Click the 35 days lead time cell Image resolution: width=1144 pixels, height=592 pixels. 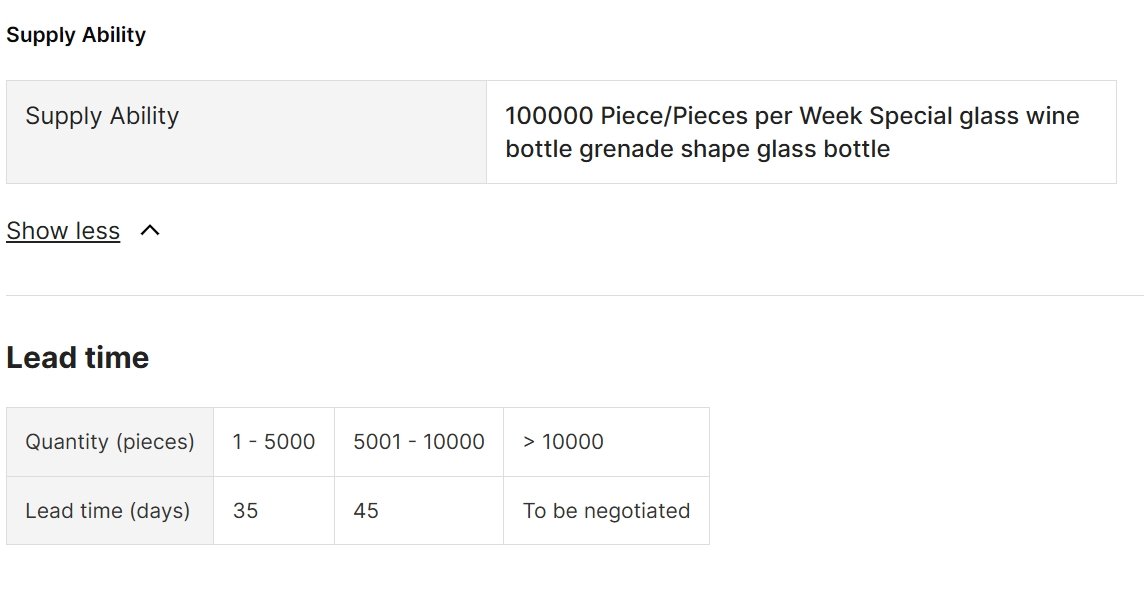(274, 511)
